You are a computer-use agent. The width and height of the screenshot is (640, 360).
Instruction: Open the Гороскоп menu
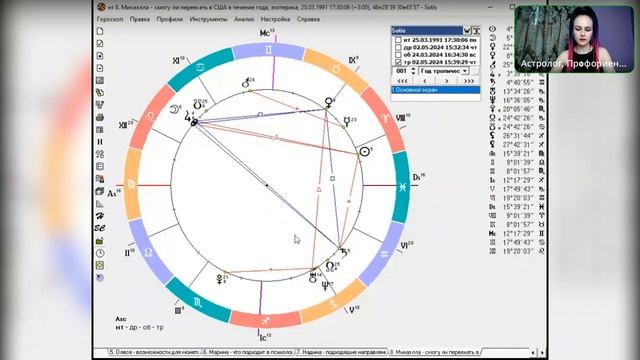click(110, 19)
